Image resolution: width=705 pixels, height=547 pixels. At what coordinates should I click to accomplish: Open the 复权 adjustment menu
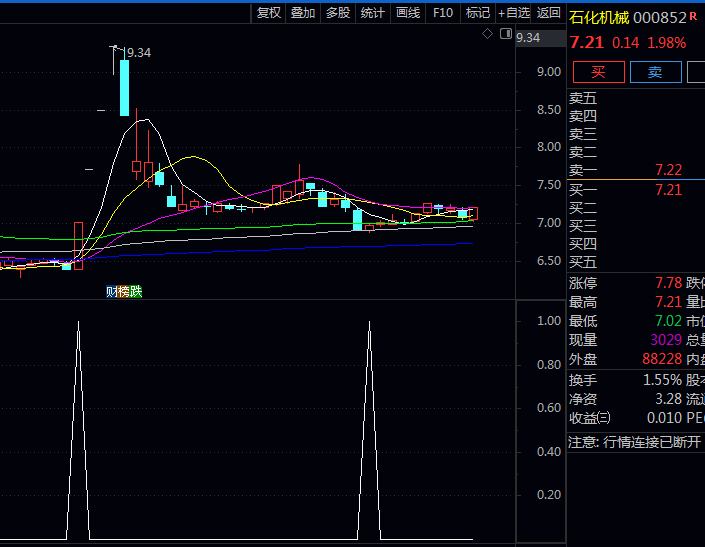(x=269, y=13)
